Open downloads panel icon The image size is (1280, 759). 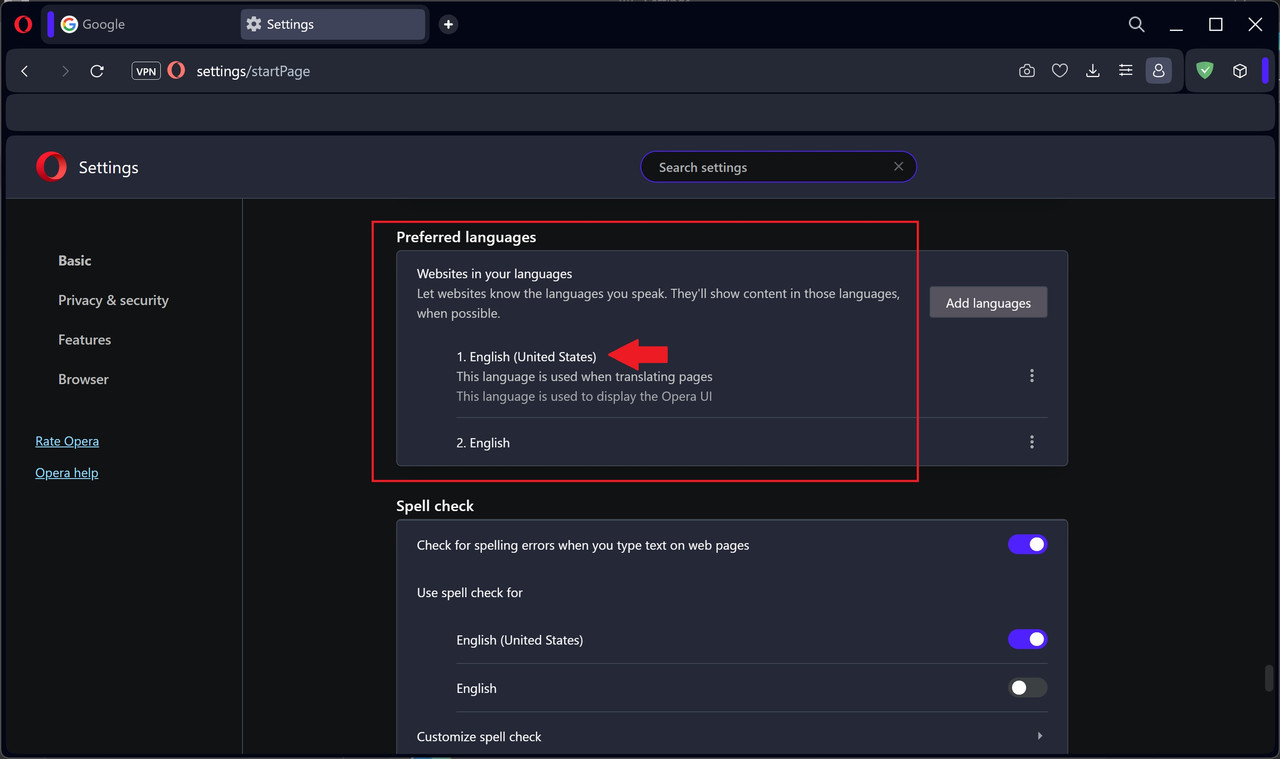pyautogui.click(x=1093, y=71)
